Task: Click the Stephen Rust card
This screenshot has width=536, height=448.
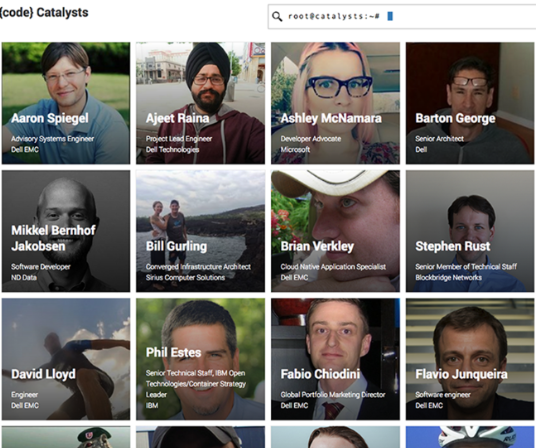Action: tap(470, 231)
